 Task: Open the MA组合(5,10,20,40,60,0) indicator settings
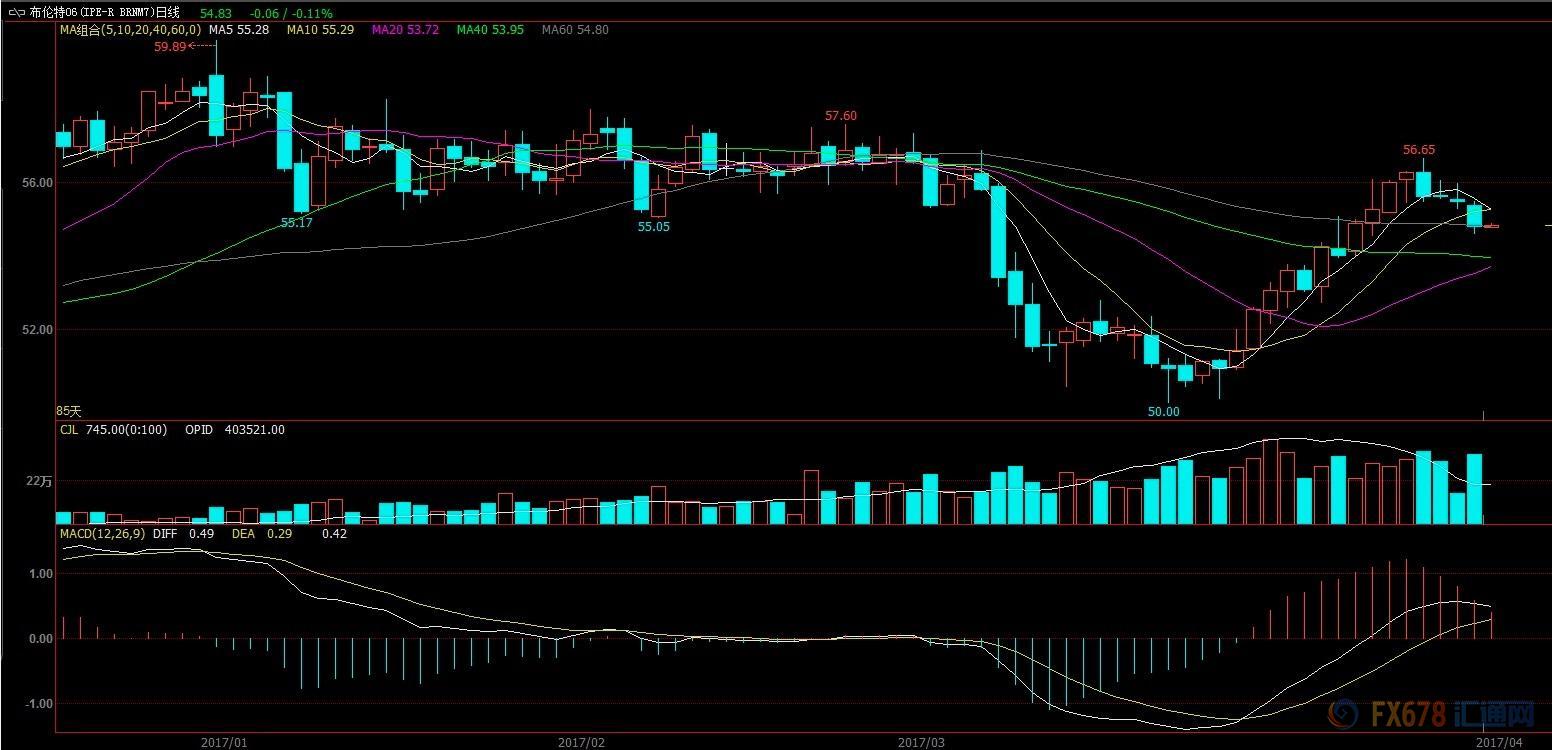point(130,30)
